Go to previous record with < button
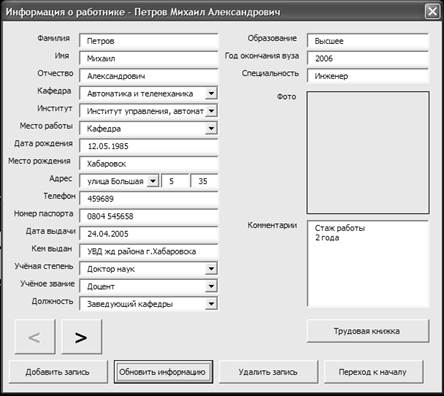Image resolution: width=444 pixels, height=396 pixels. coord(35,337)
